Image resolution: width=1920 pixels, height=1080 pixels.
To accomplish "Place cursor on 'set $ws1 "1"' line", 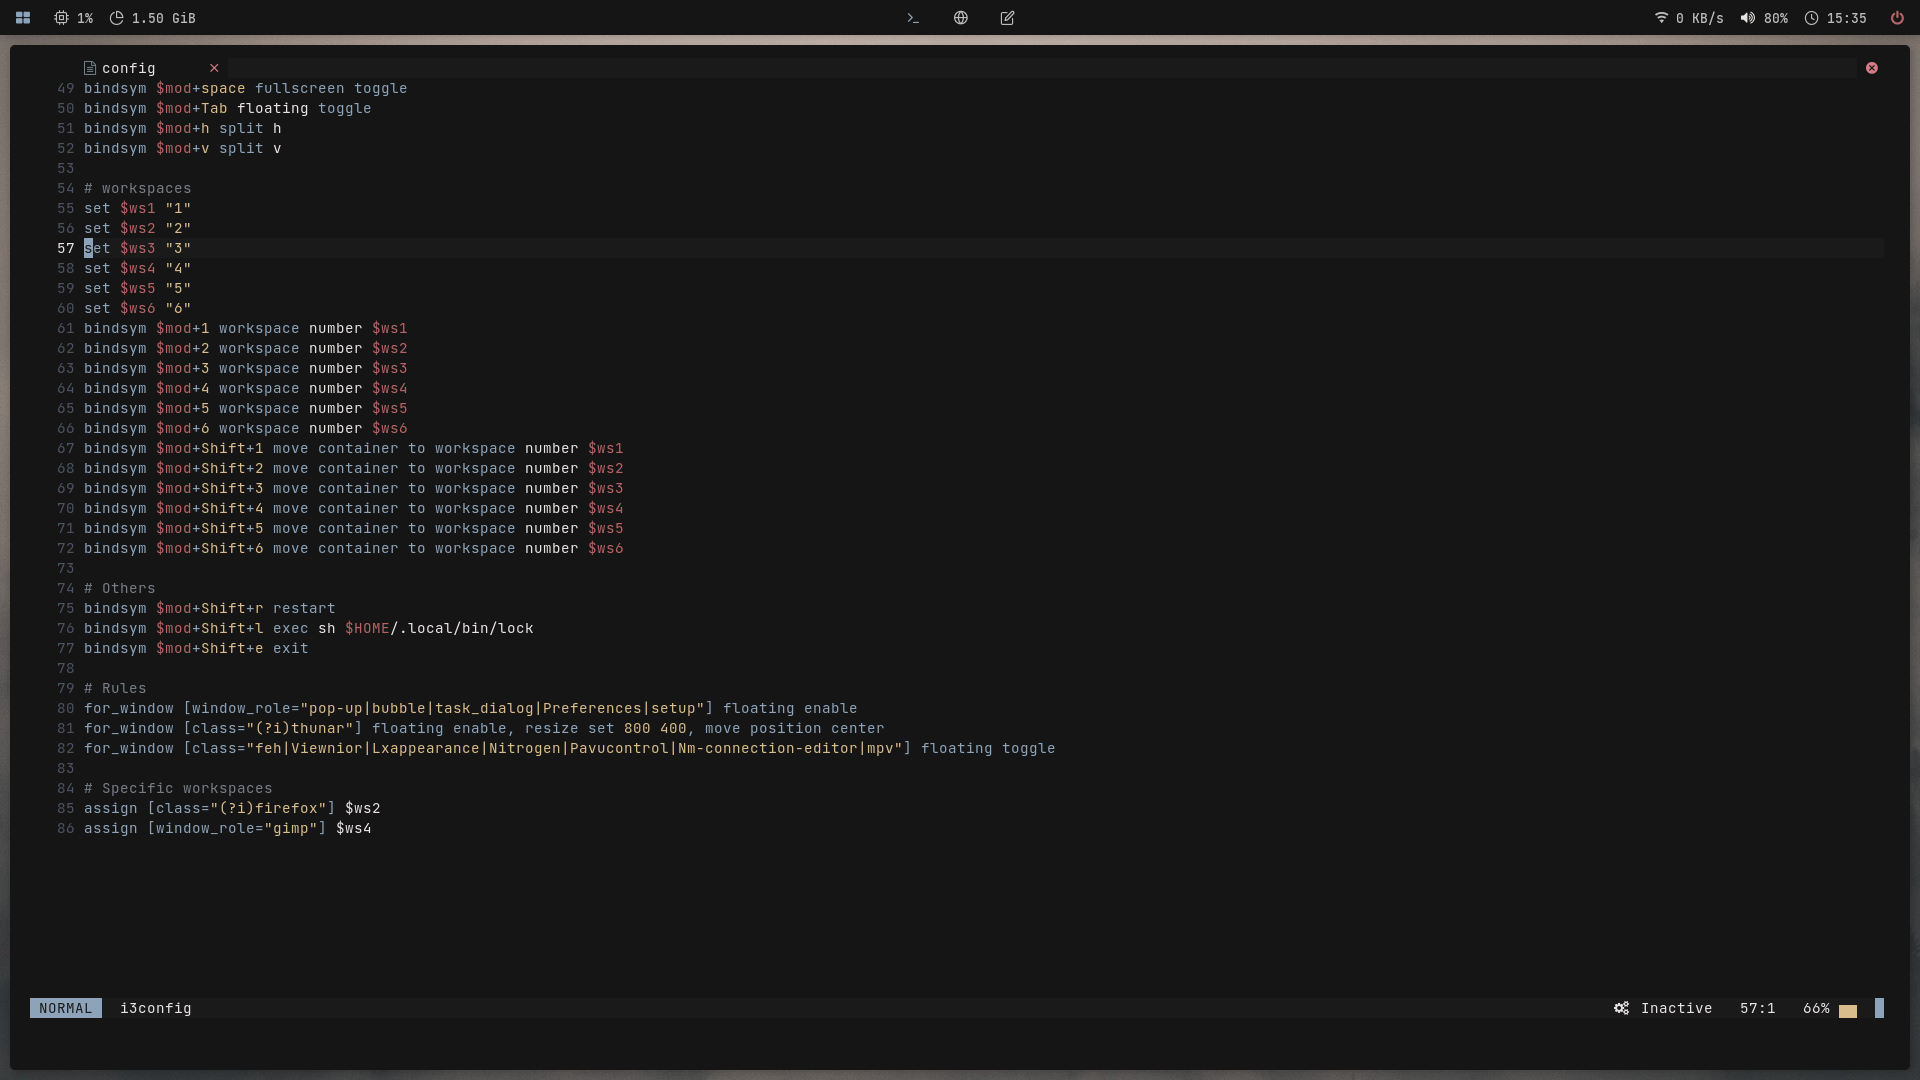I will [x=137, y=208].
